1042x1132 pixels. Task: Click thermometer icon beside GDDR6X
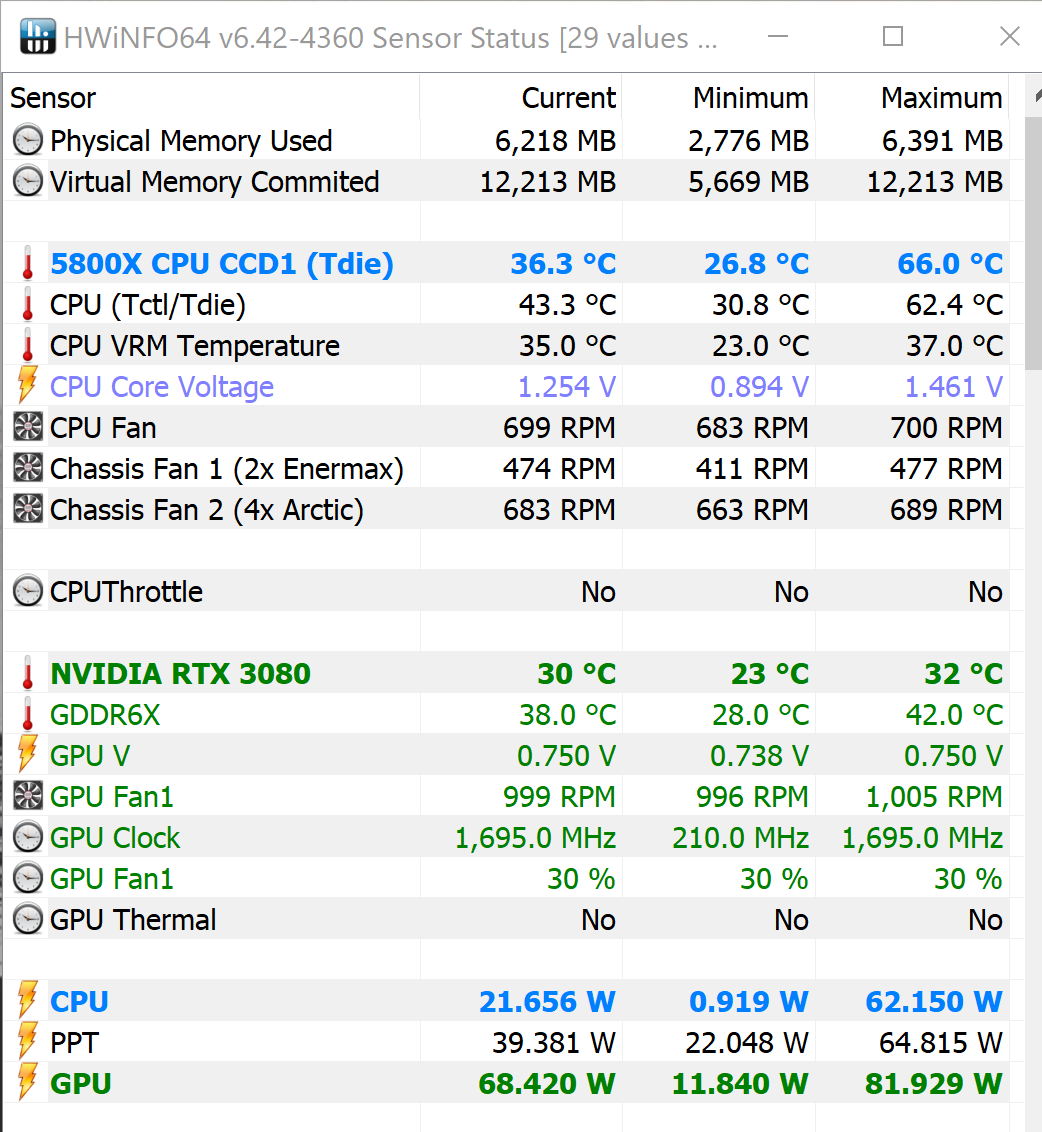[28, 715]
